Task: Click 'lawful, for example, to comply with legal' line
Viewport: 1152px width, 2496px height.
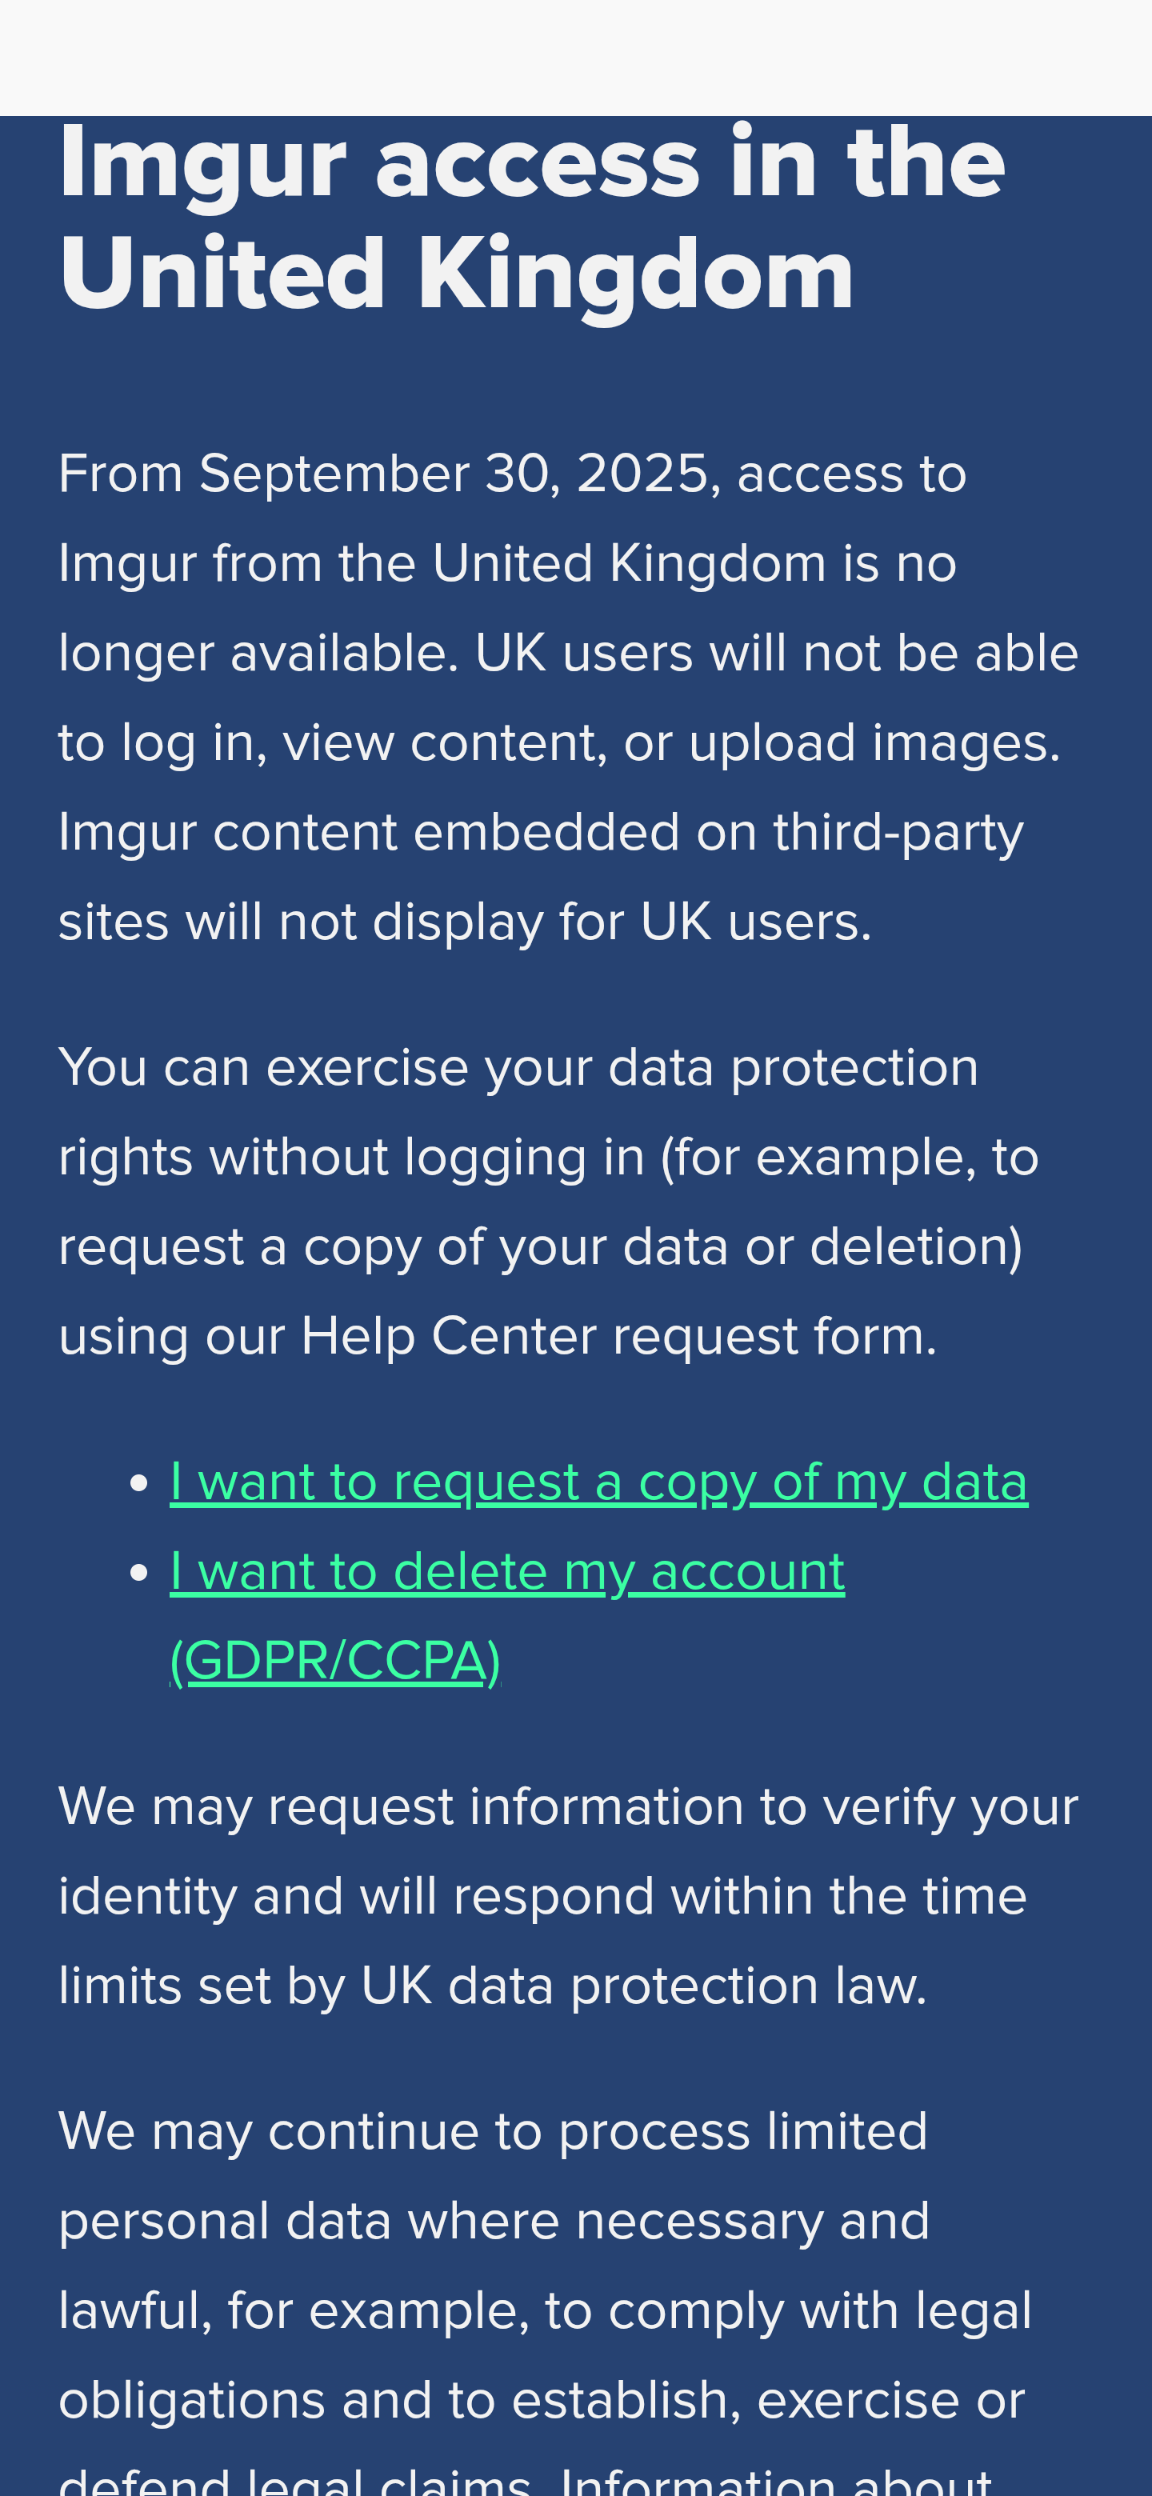Action: tap(545, 2312)
